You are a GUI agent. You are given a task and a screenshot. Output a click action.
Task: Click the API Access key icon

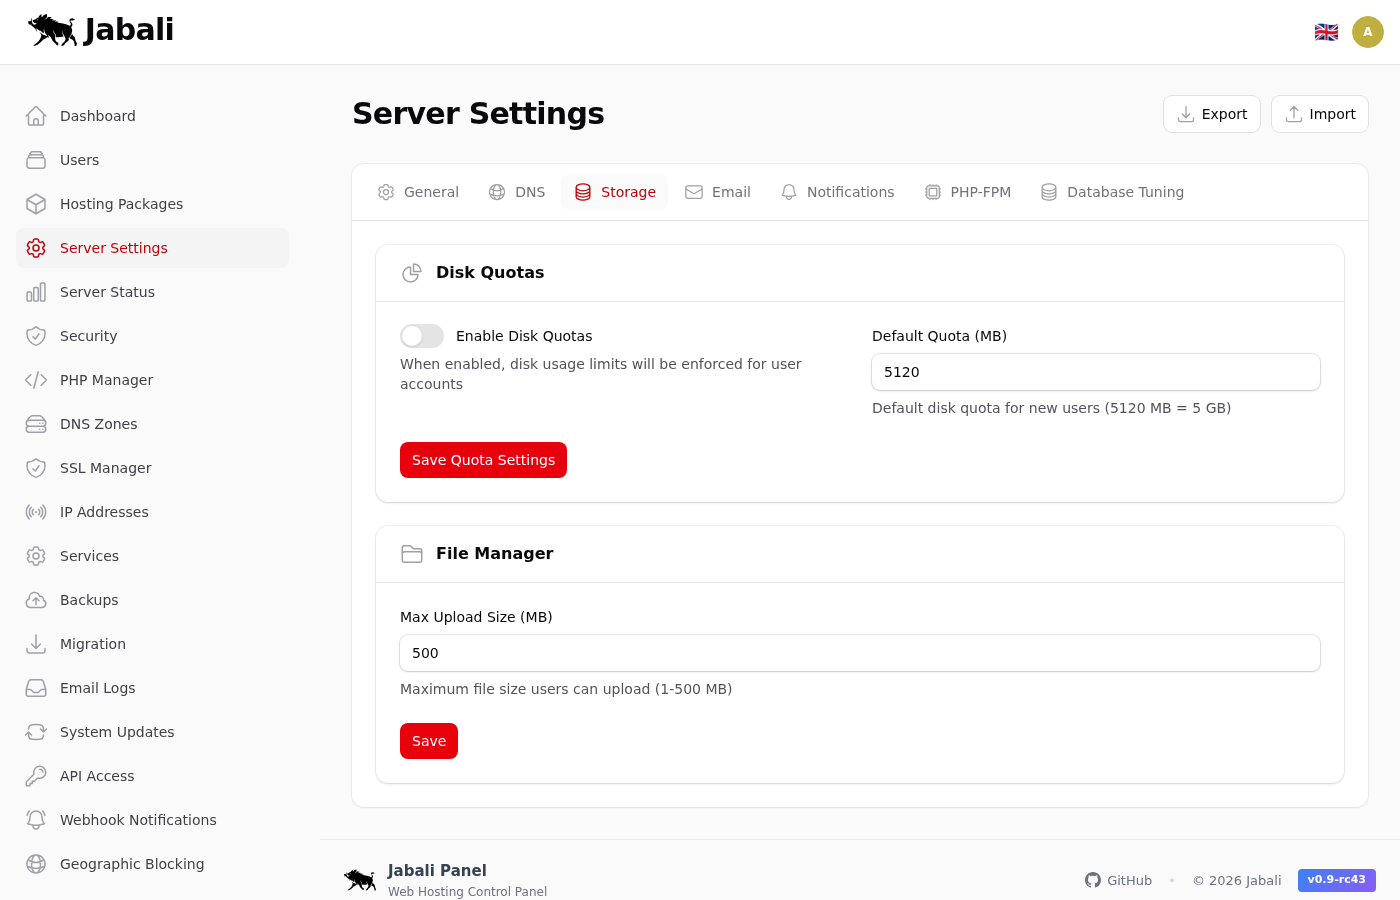(x=36, y=776)
